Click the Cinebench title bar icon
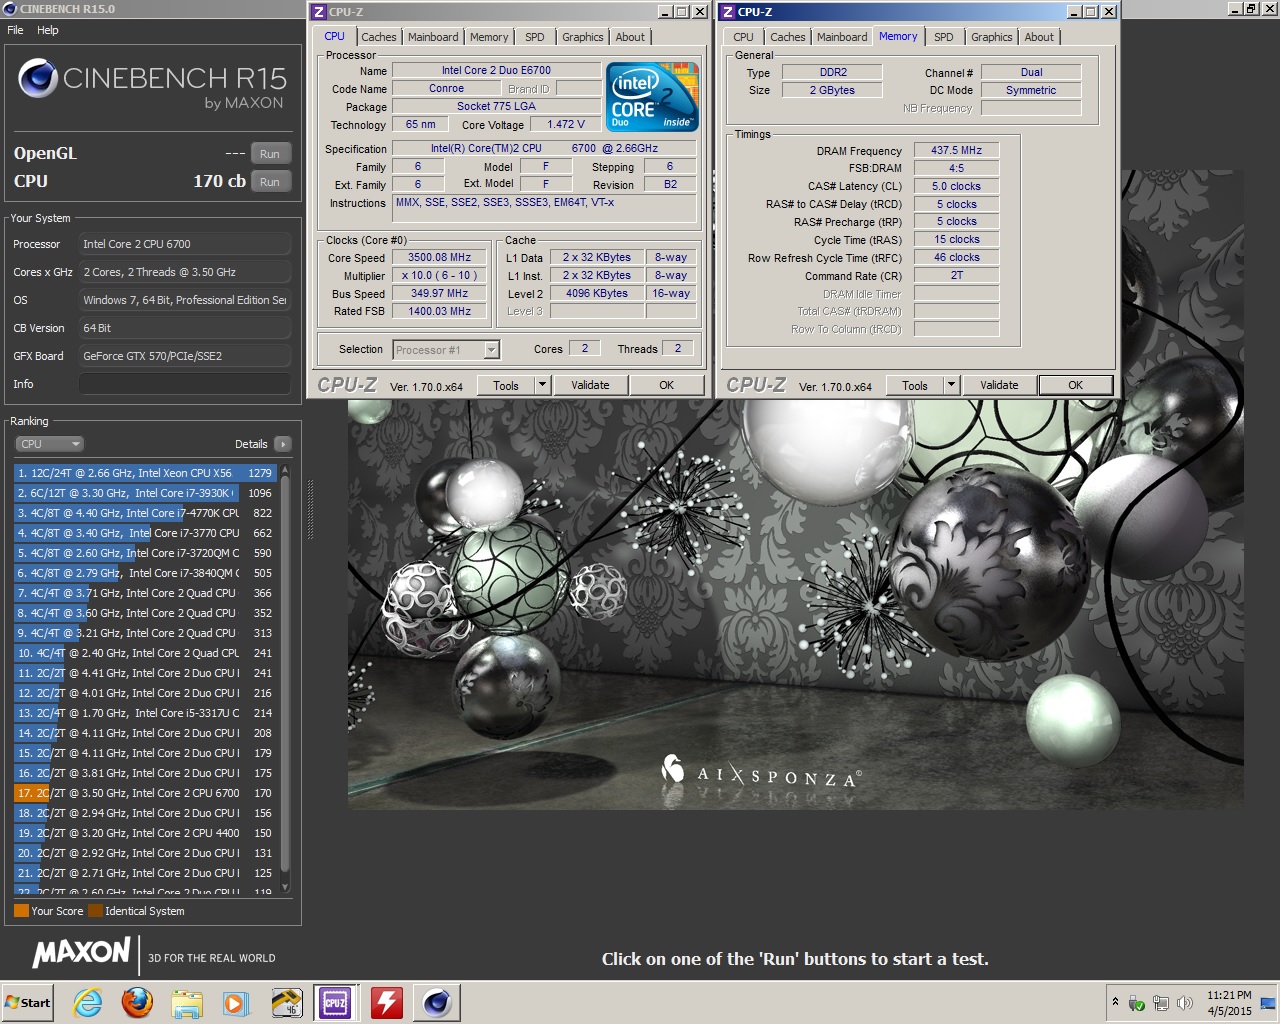Screen dimensions: 1280x1024 (x=10, y=9)
